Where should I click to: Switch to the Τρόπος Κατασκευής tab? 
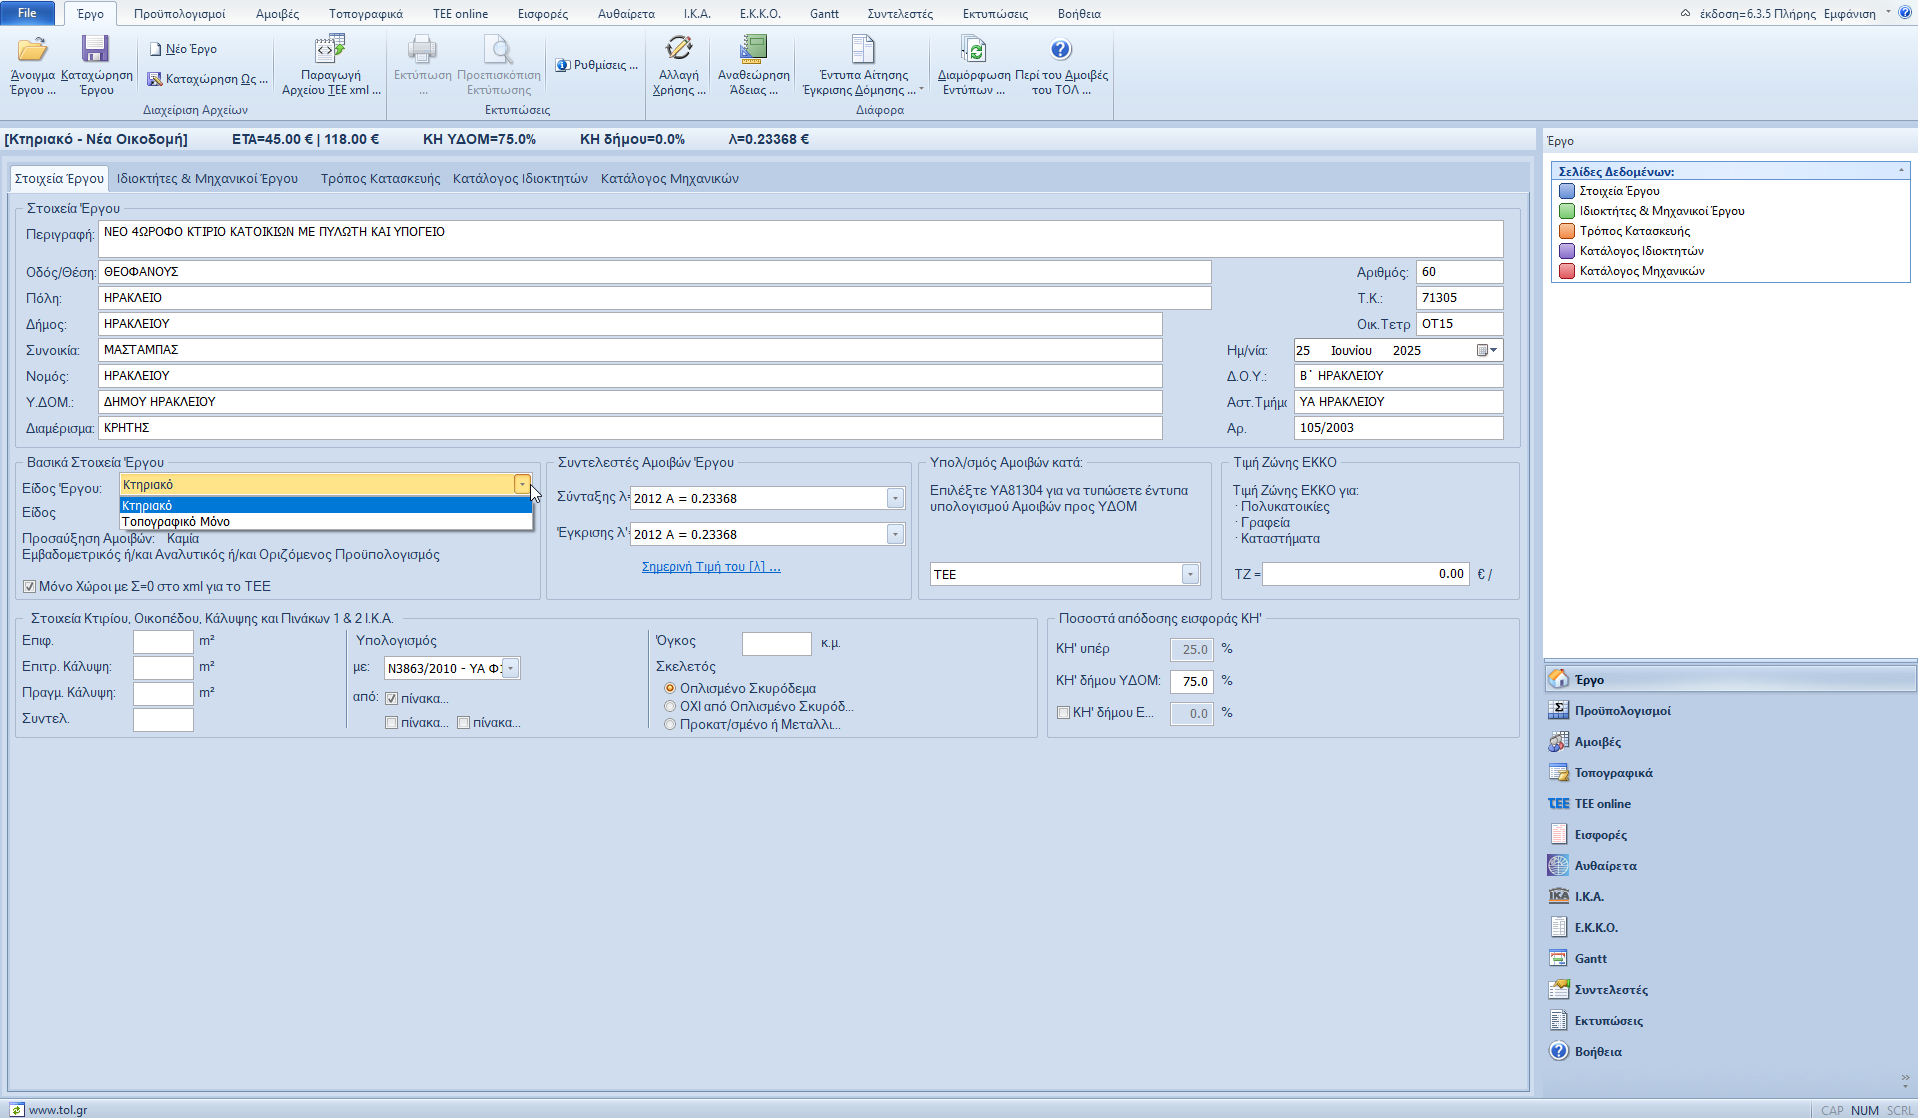tap(380, 179)
